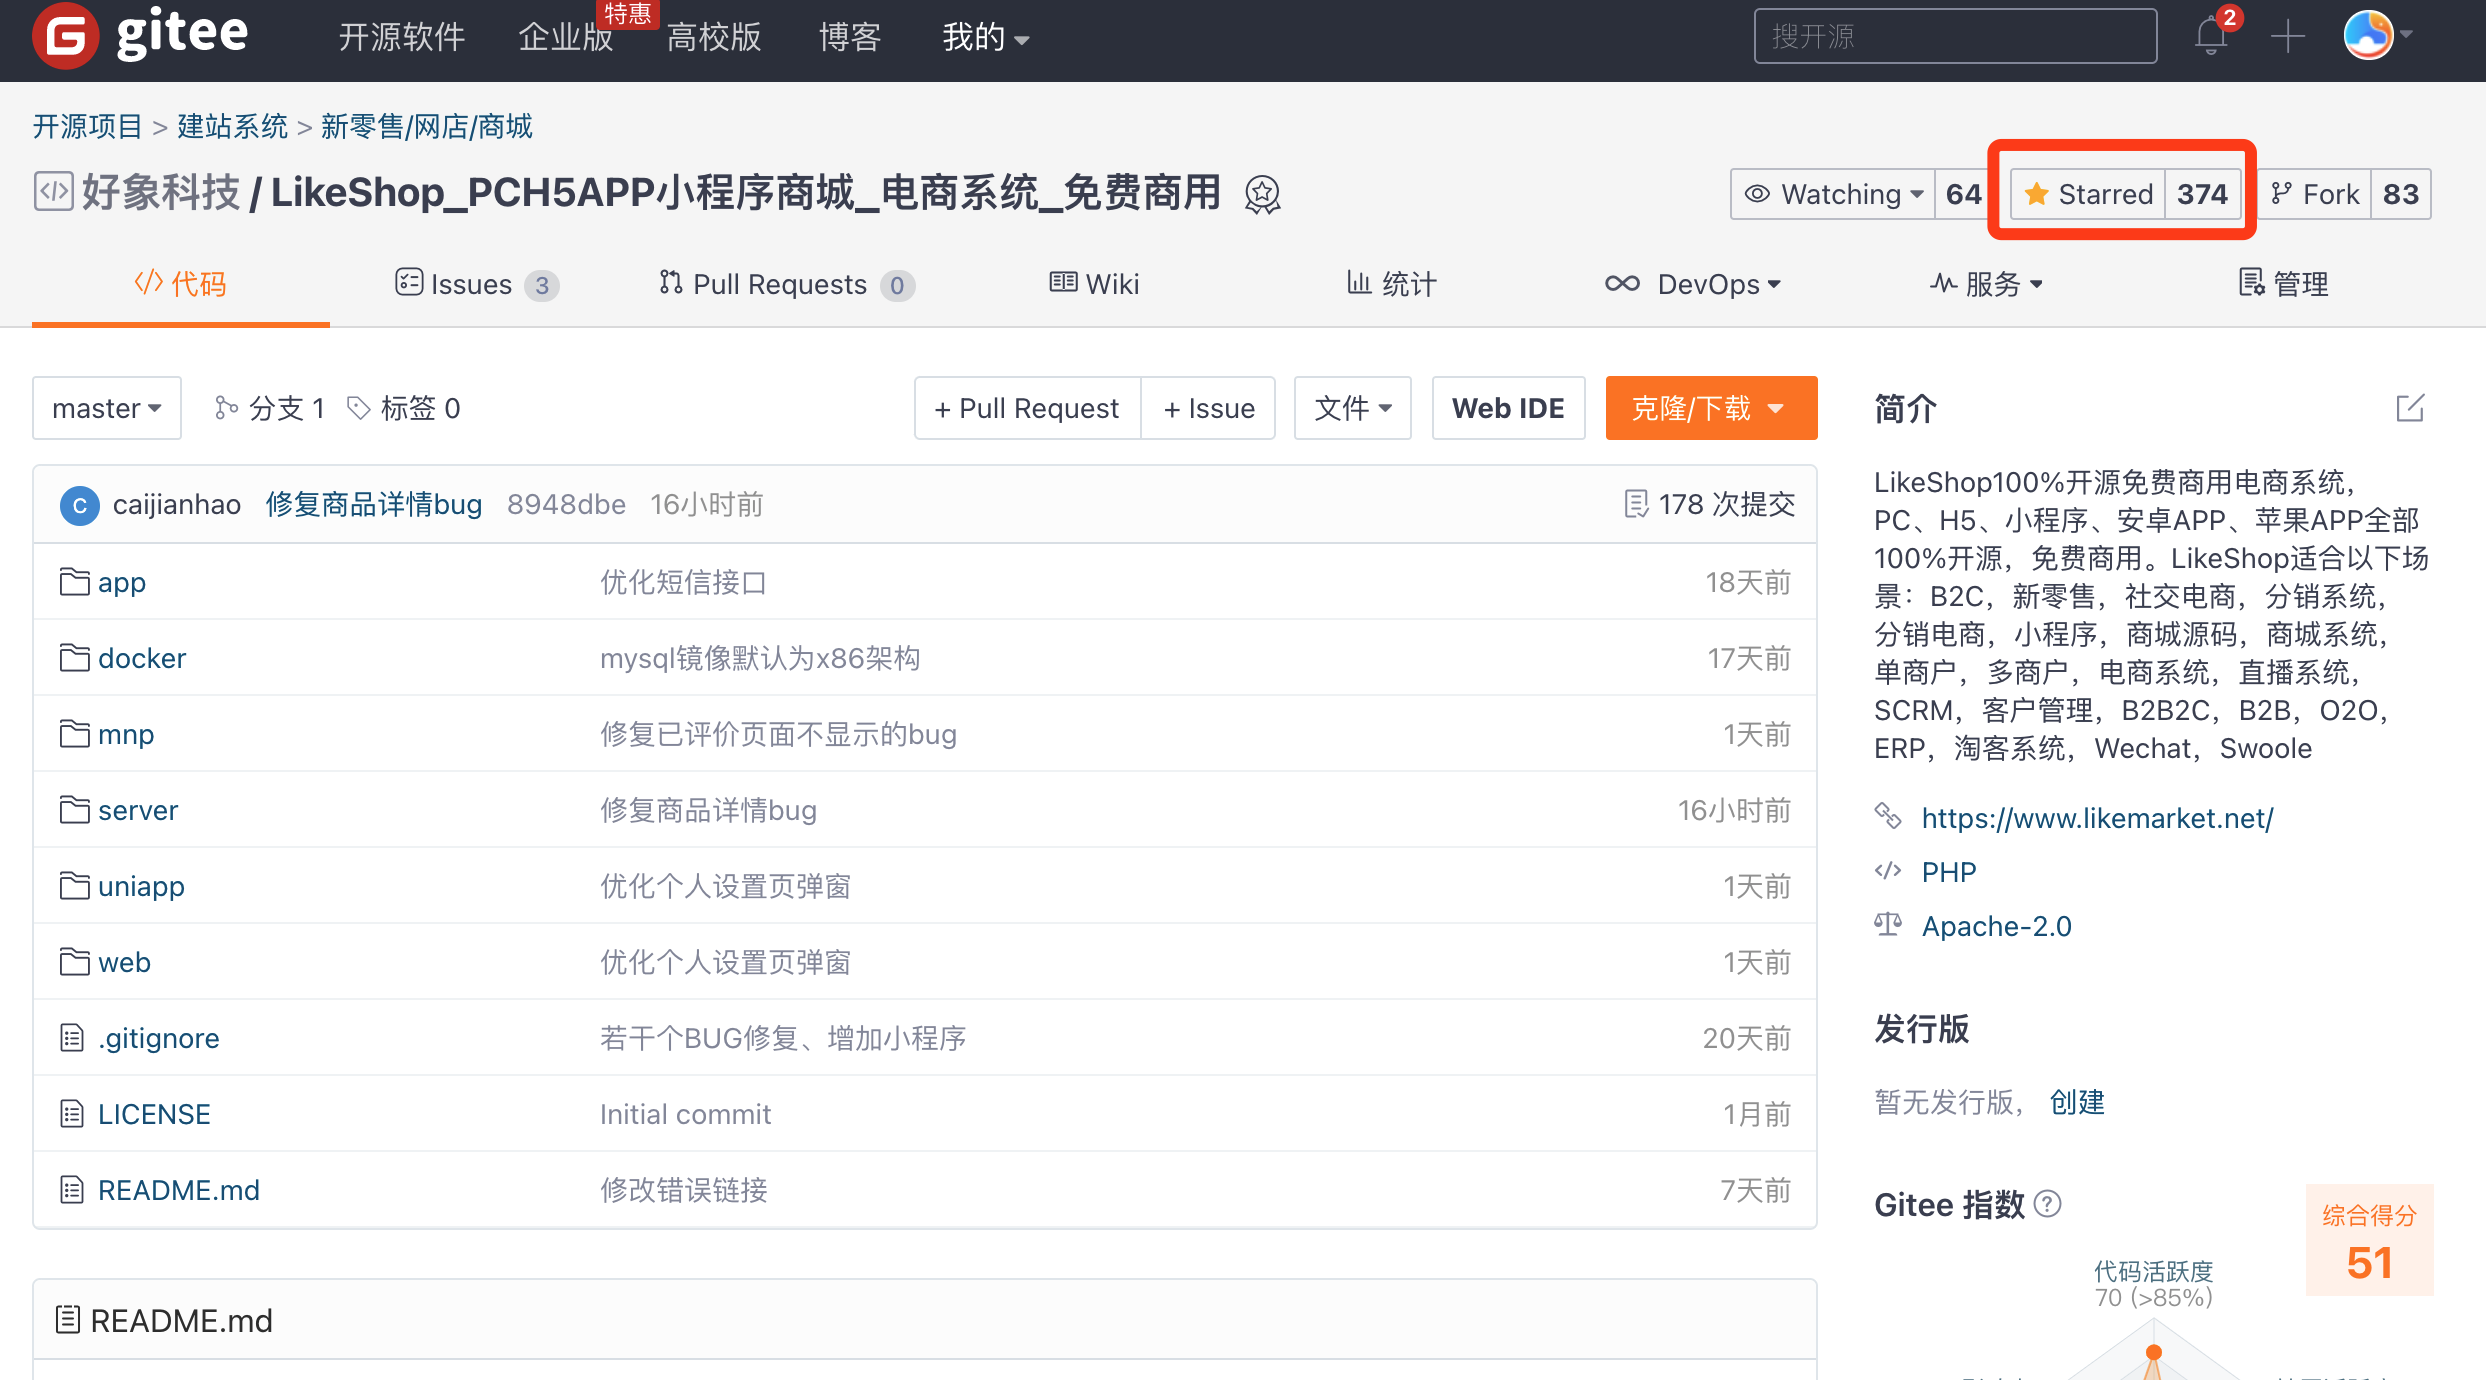Toggle the Starred button

tap(2087, 194)
